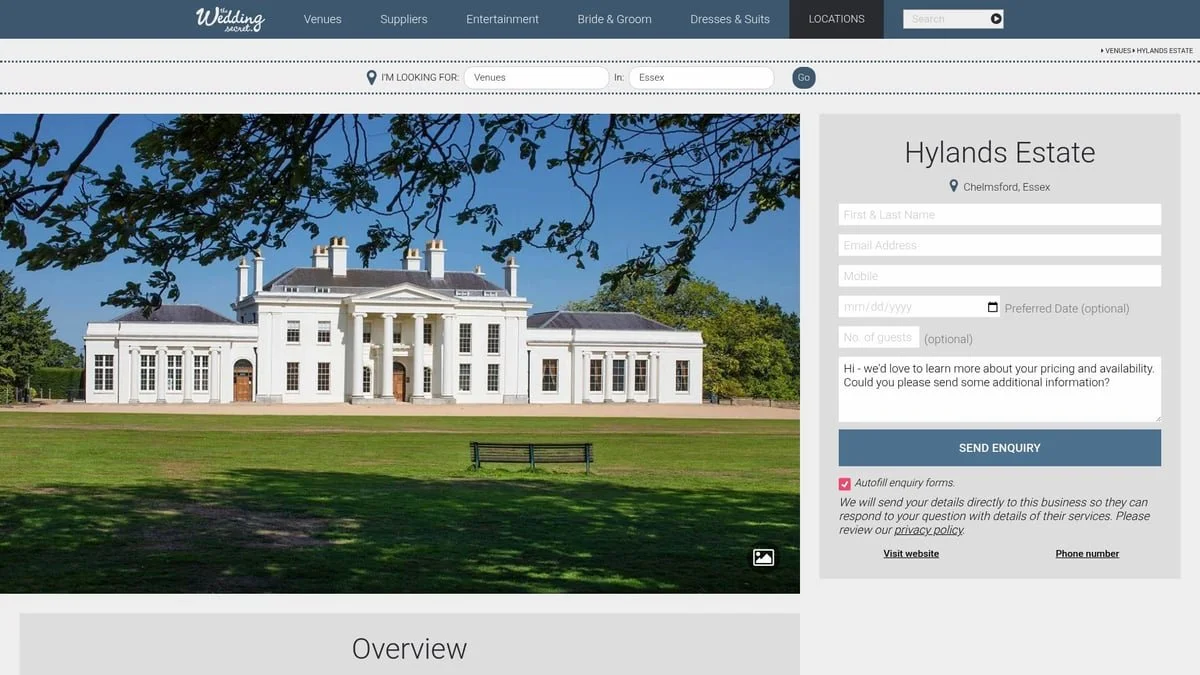Click the Go button
Image resolution: width=1200 pixels, height=675 pixels.
coord(804,78)
